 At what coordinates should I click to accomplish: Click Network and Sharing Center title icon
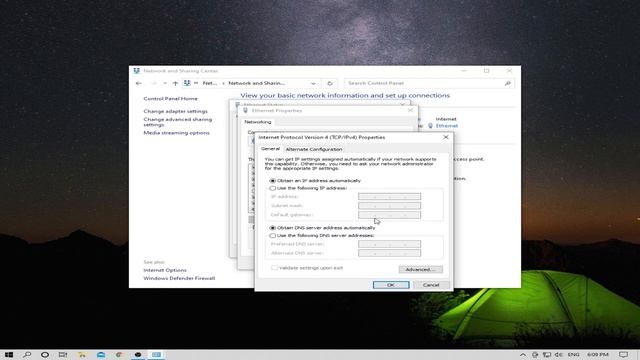(137, 71)
